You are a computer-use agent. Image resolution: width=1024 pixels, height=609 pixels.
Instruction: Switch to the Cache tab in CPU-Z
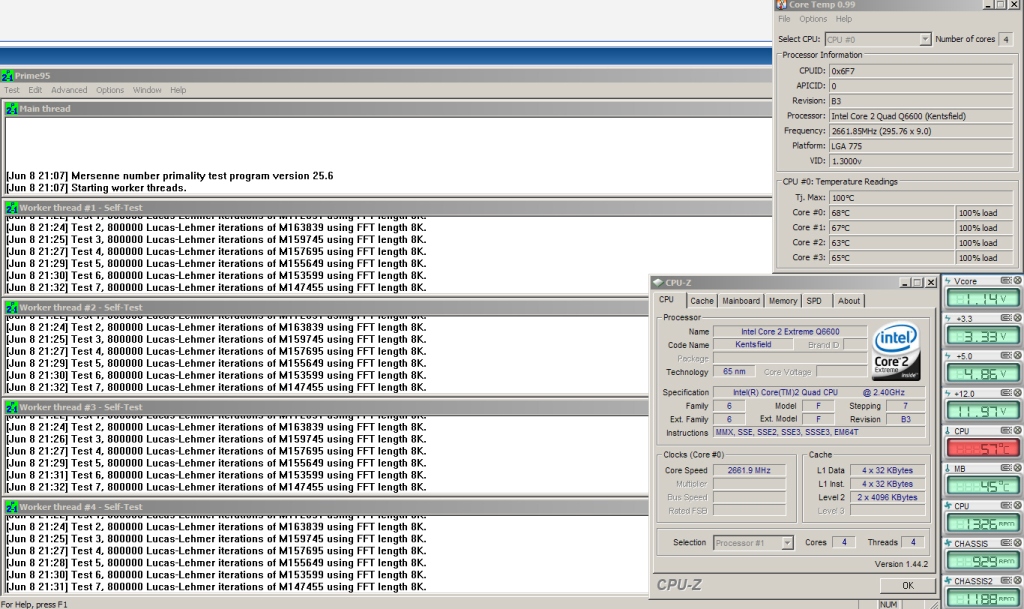pyautogui.click(x=702, y=301)
